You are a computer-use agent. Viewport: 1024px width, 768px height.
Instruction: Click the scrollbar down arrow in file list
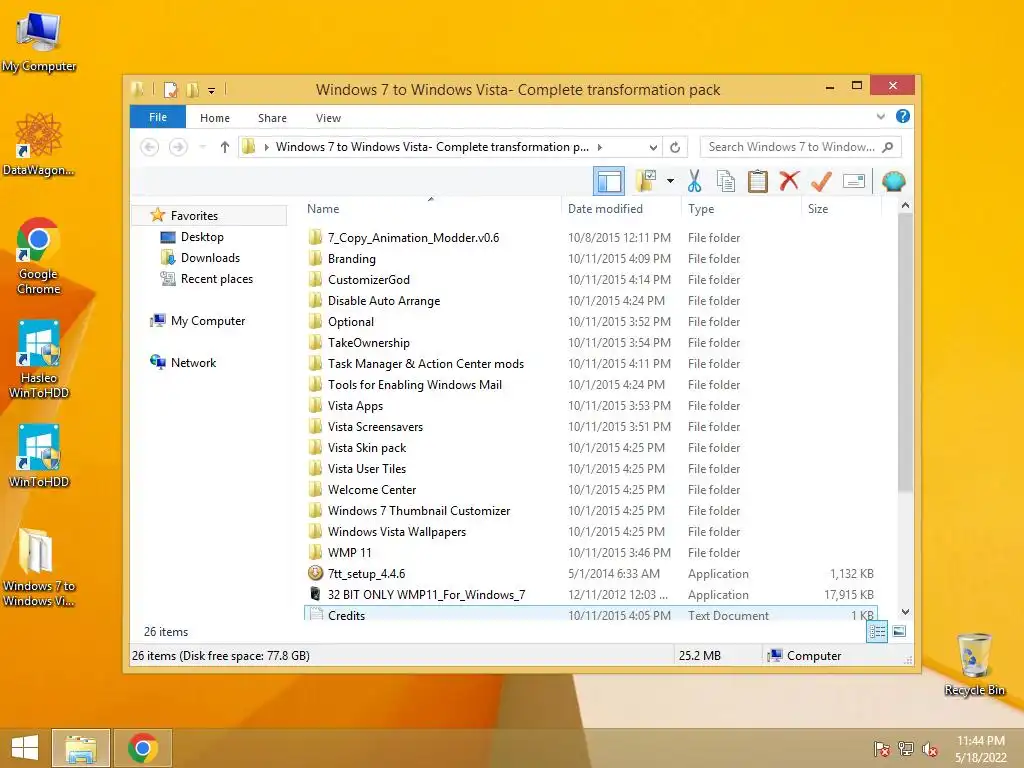coord(905,612)
